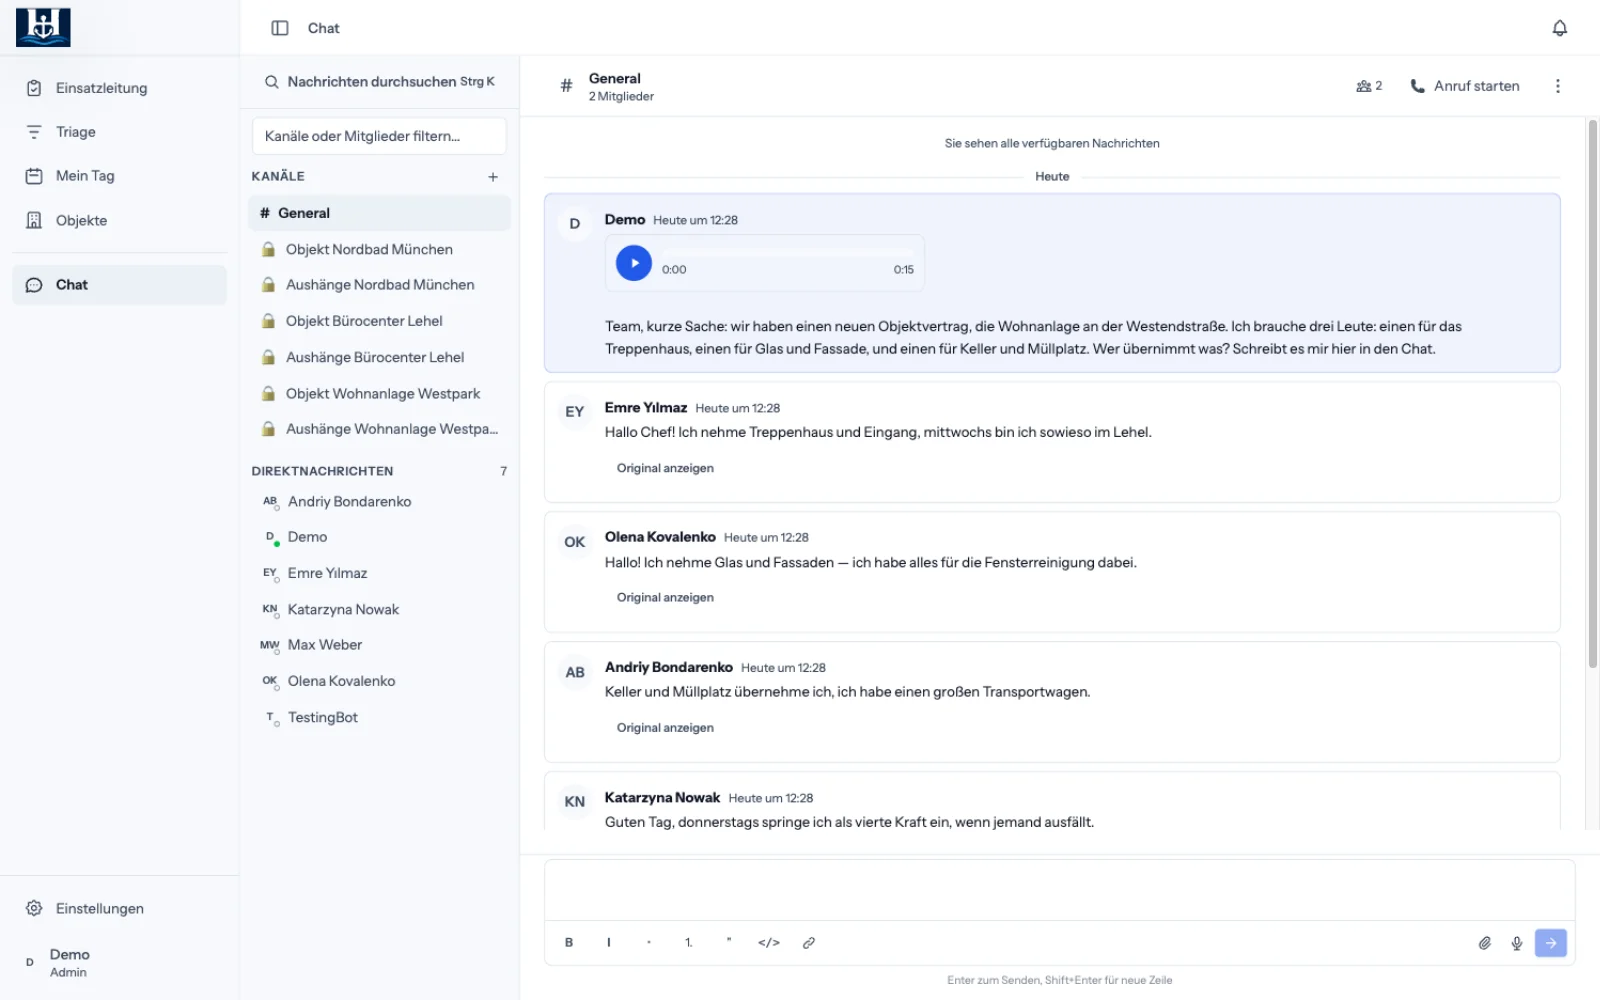Seek in the voice message progress bar
This screenshot has height=1000, width=1600.
788,254
